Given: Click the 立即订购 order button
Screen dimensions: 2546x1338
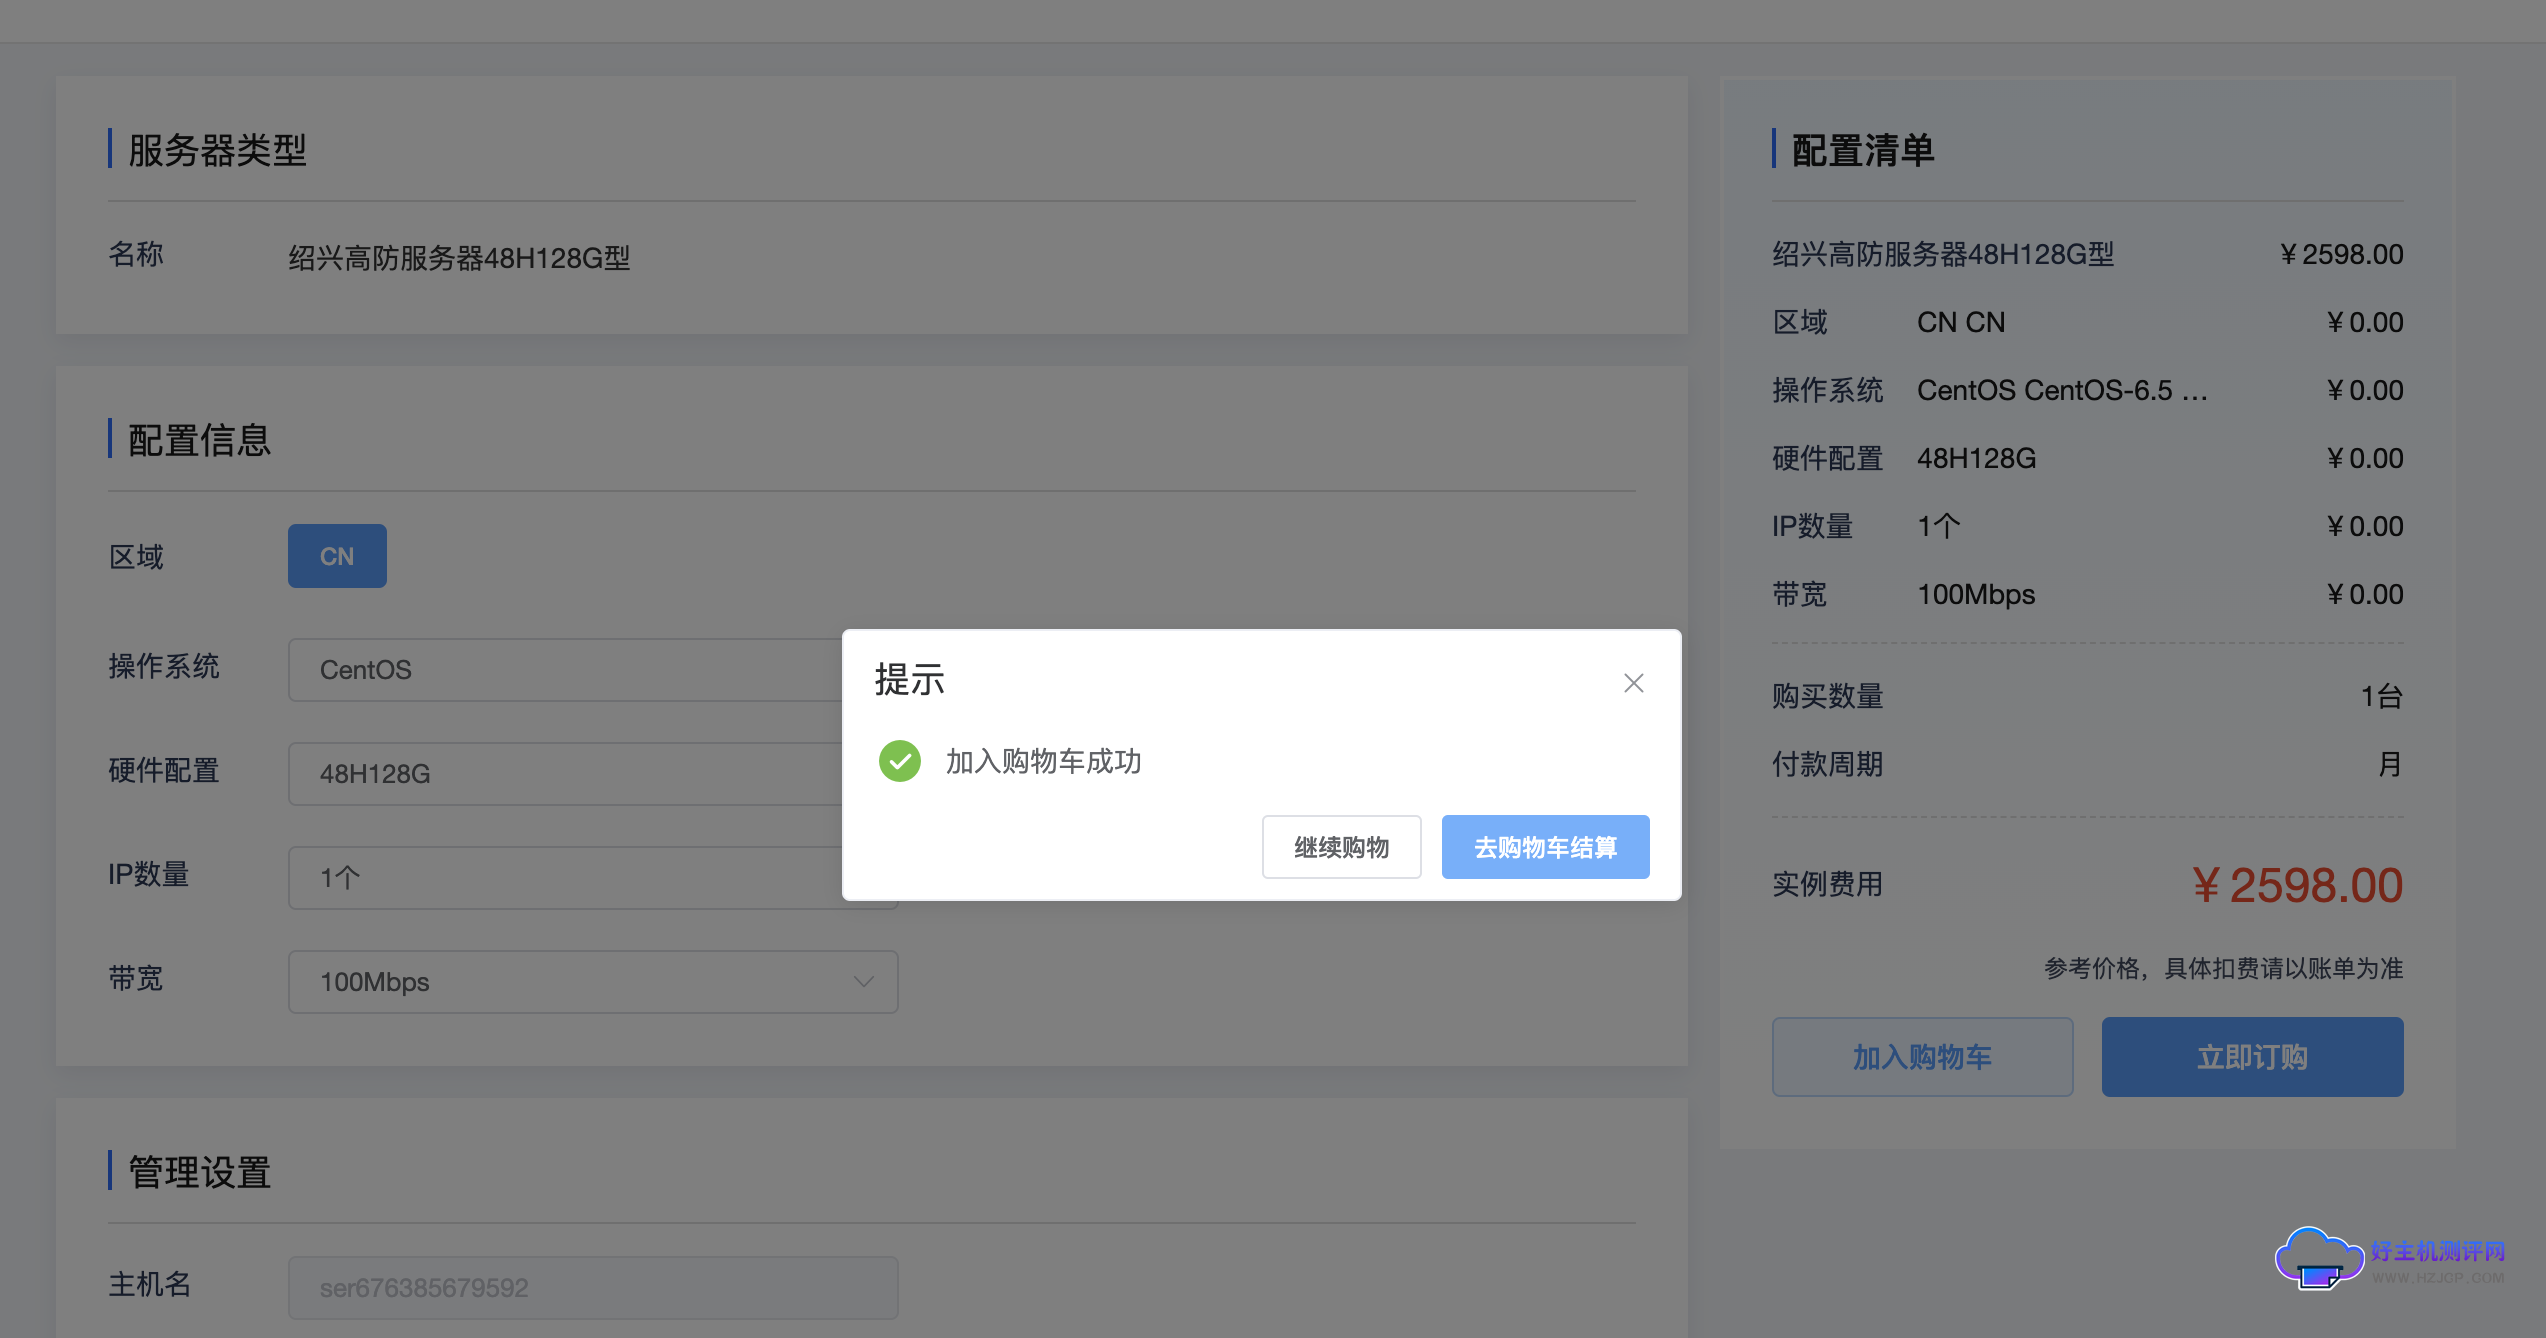Looking at the screenshot, I should point(2251,1057).
